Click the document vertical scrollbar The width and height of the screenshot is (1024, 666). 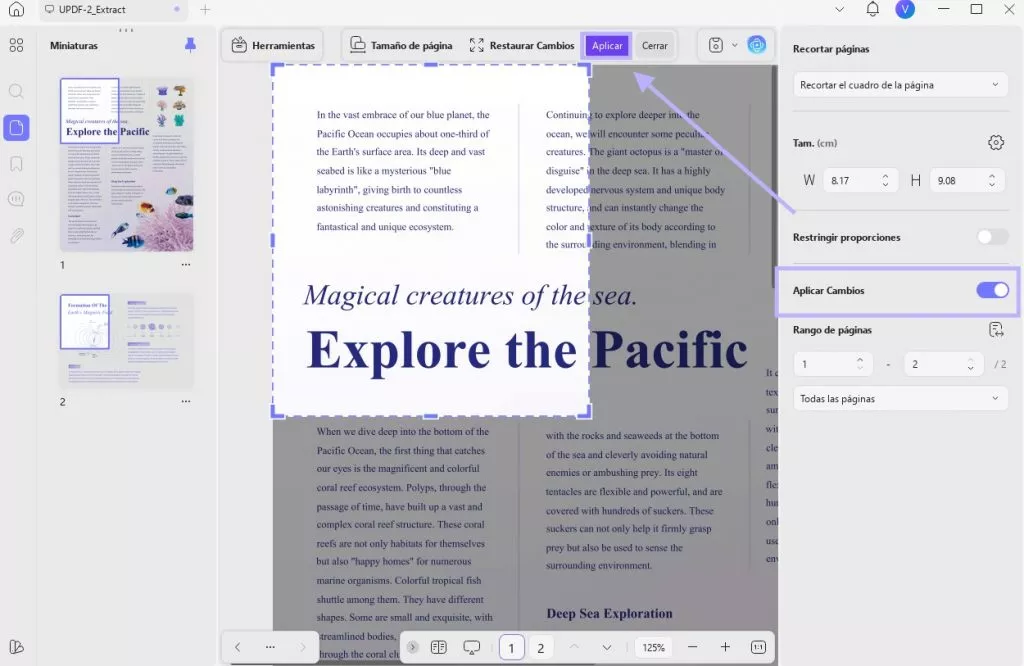click(775, 176)
